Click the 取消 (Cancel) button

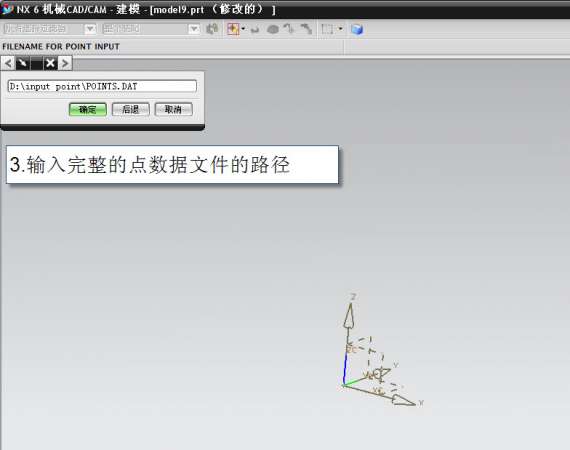click(x=173, y=109)
